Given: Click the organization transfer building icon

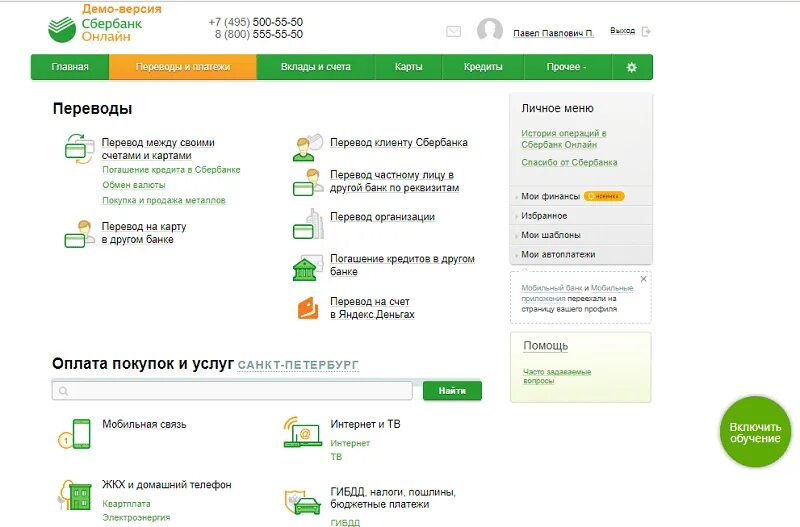Looking at the screenshot, I should tap(308, 224).
